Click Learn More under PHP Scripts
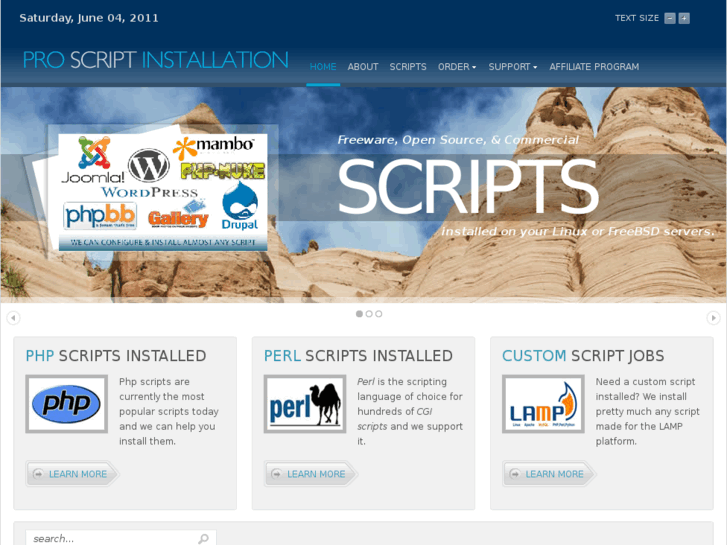The height and width of the screenshot is (545, 727). [x=72, y=474]
